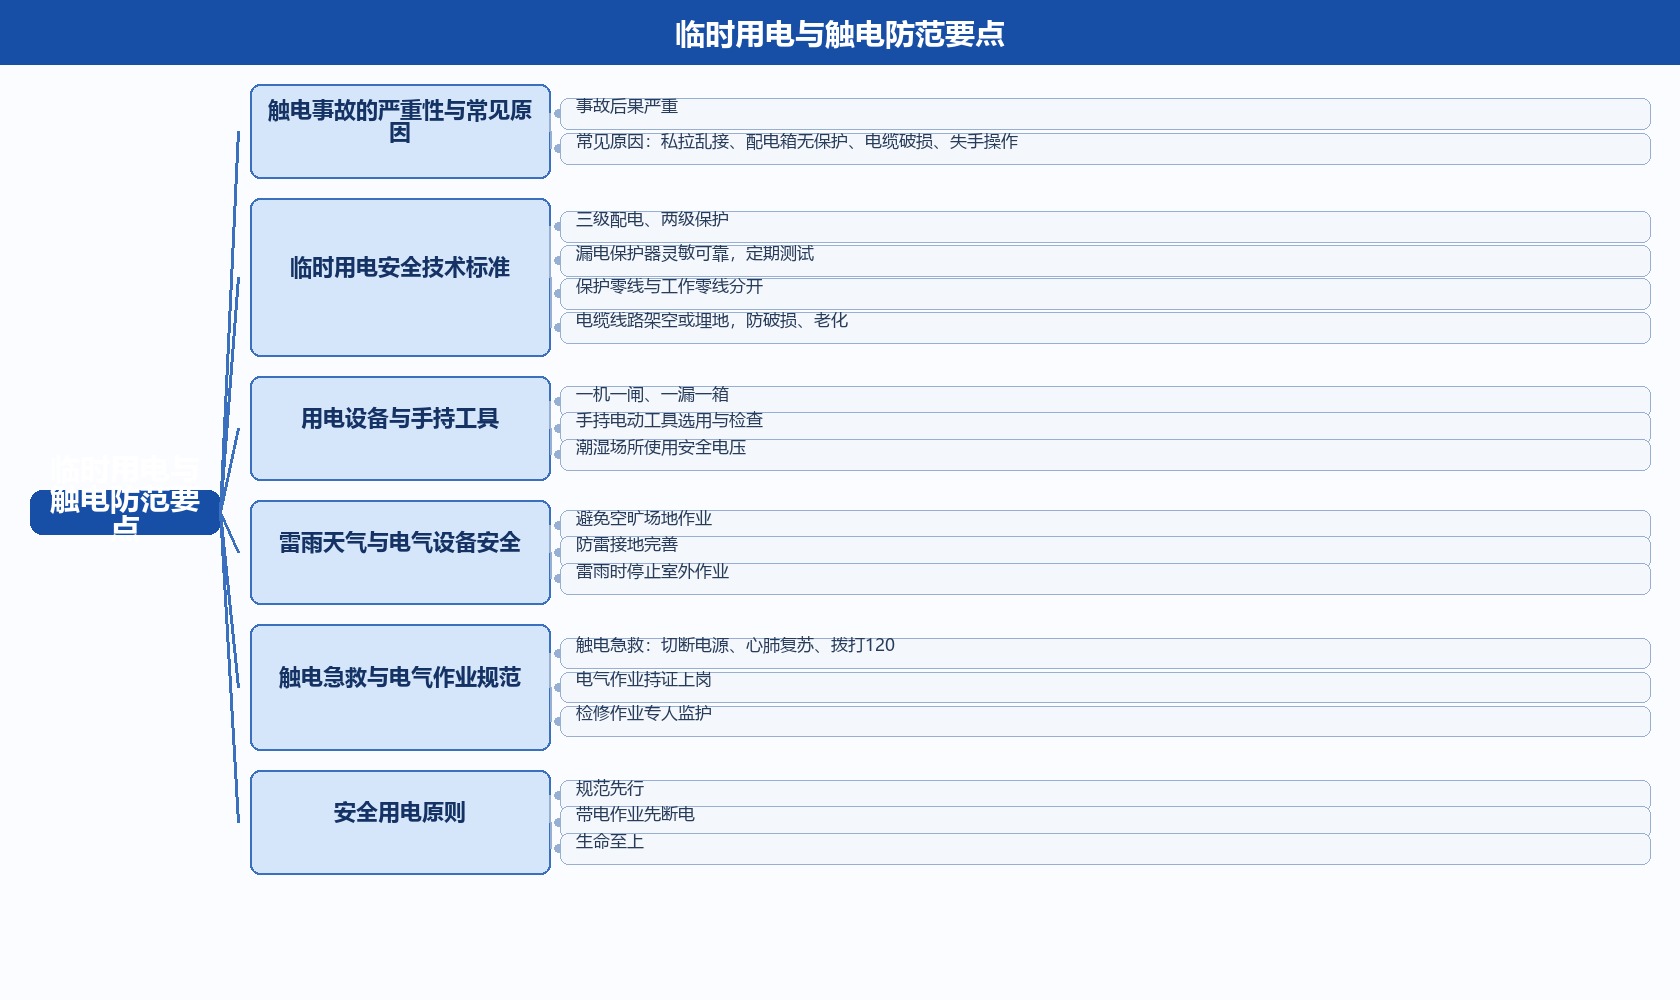Click leaf 事故后果严重

[1105, 114]
